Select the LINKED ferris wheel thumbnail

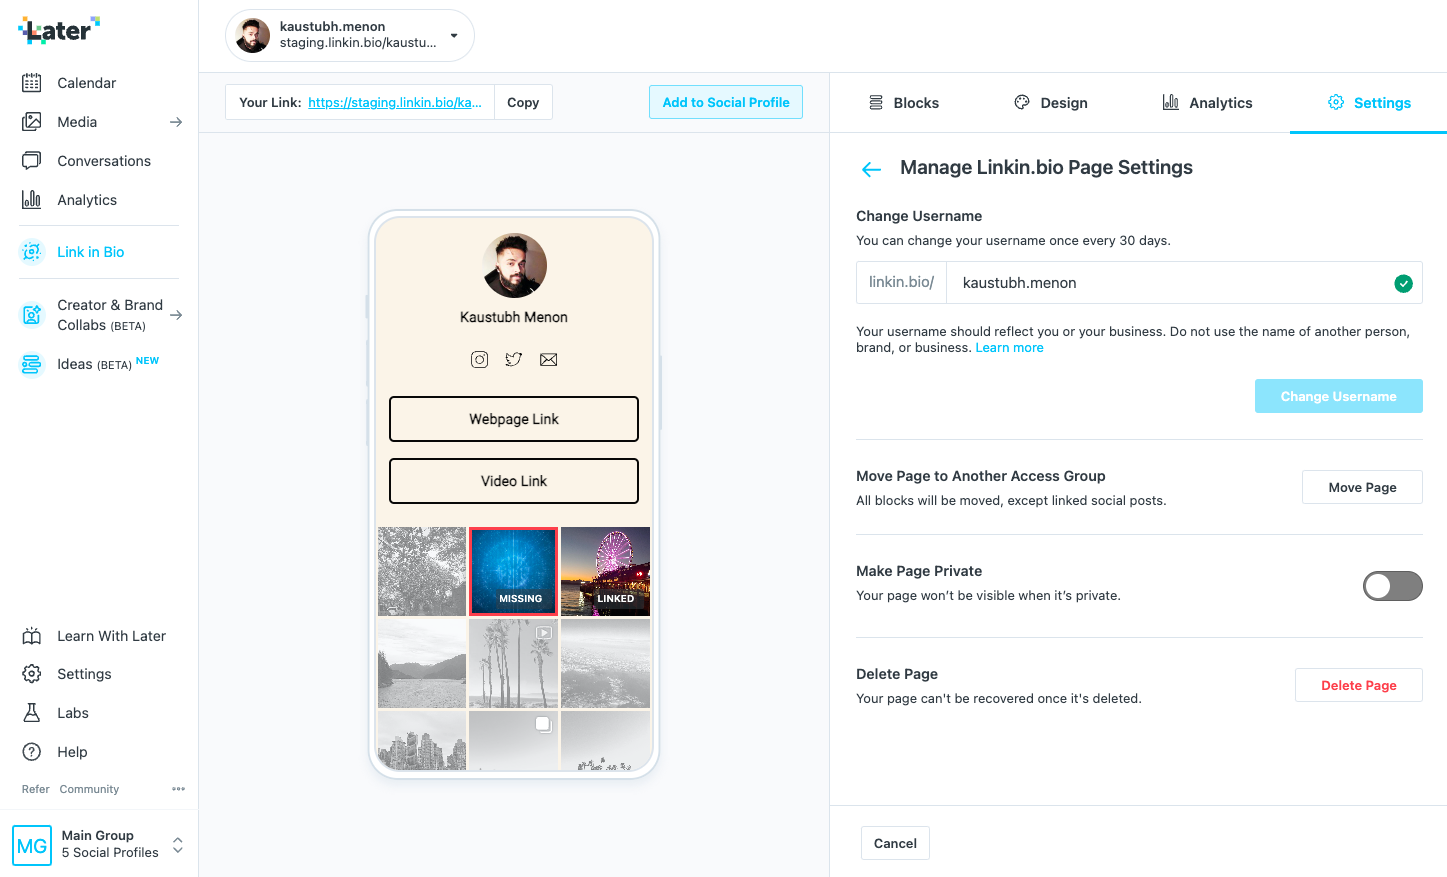(606, 571)
